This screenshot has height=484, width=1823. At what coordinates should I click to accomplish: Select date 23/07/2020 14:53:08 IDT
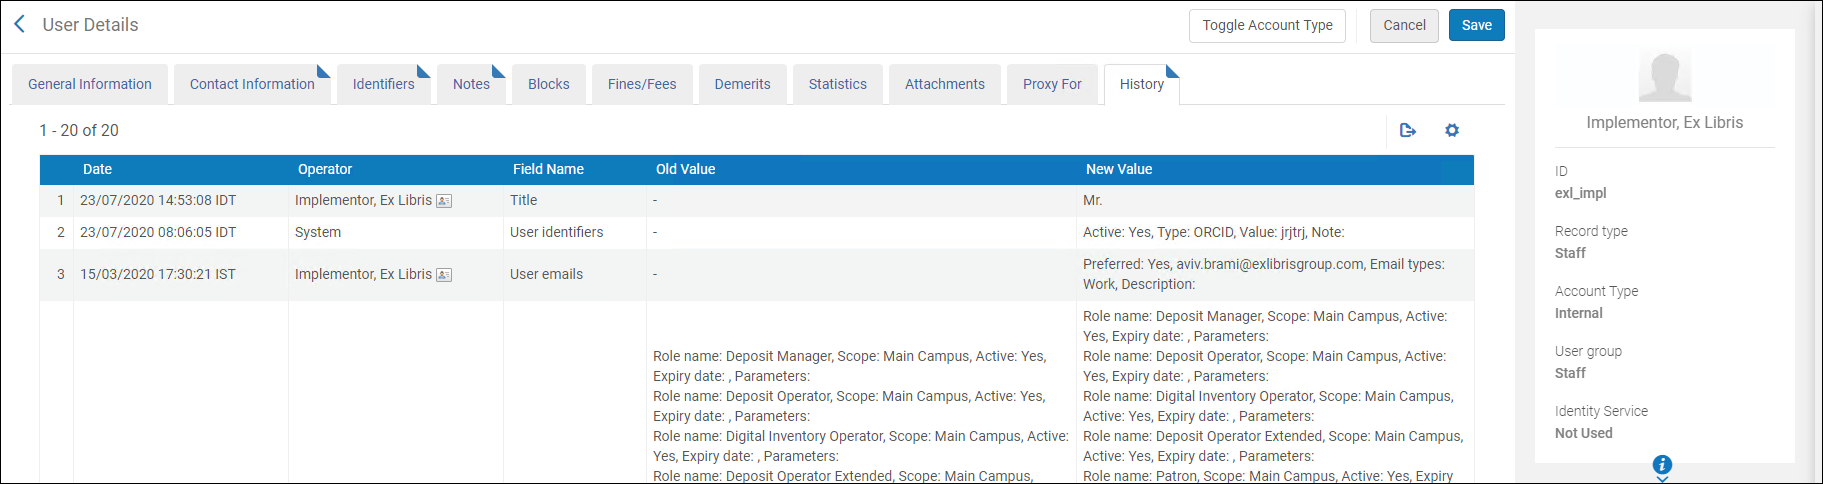click(x=158, y=200)
